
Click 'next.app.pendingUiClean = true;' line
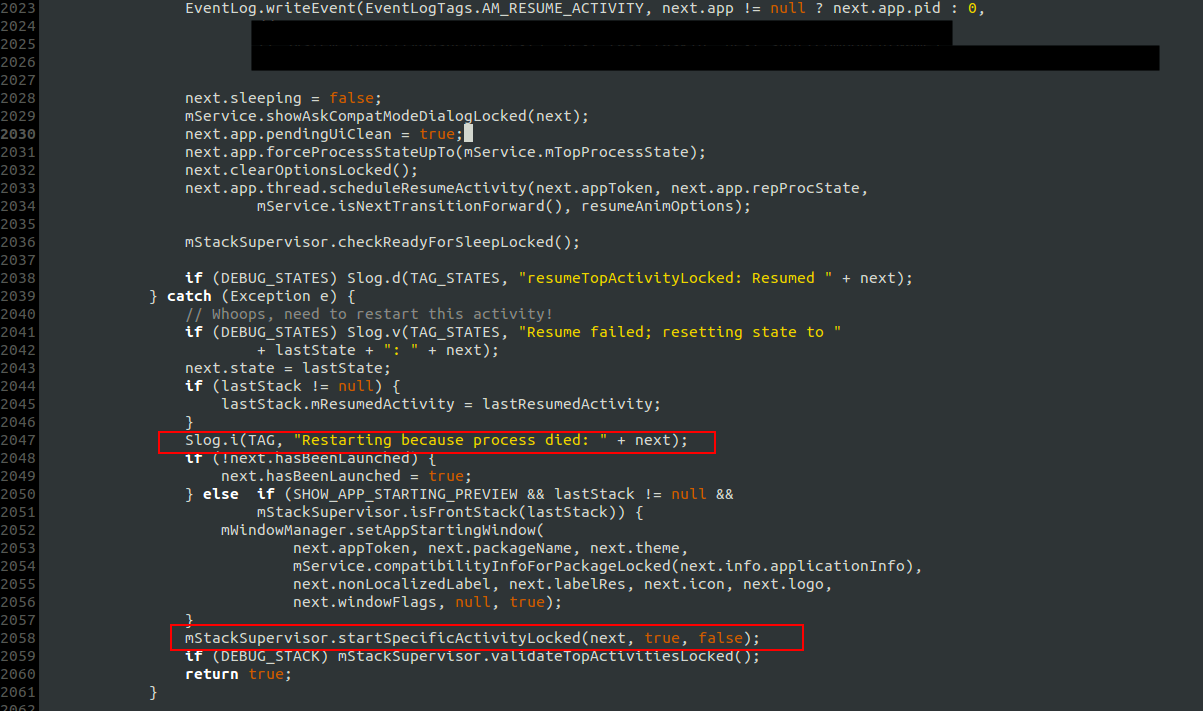pyautogui.click(x=324, y=134)
